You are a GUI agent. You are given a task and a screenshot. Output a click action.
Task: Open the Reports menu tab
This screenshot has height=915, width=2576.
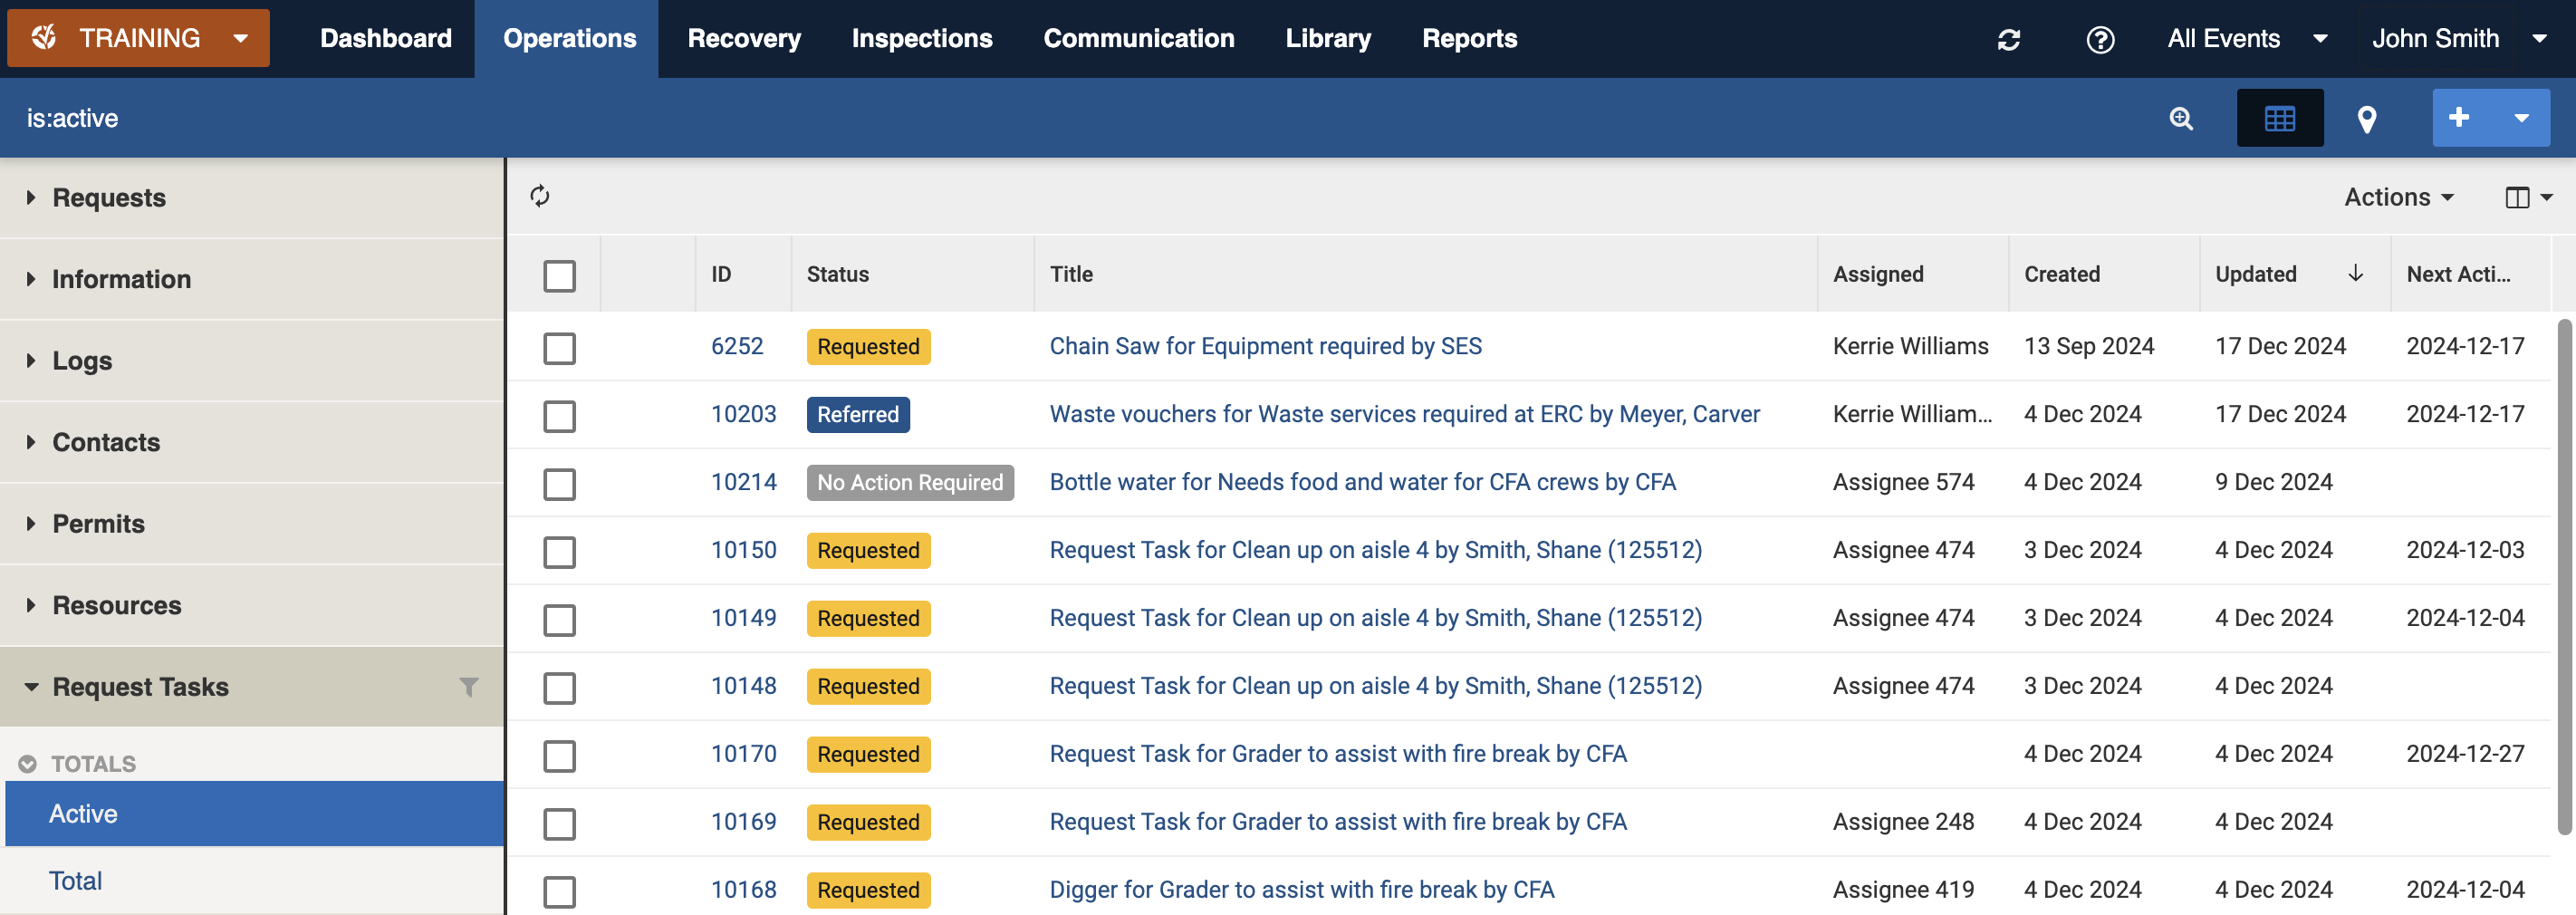point(1468,39)
